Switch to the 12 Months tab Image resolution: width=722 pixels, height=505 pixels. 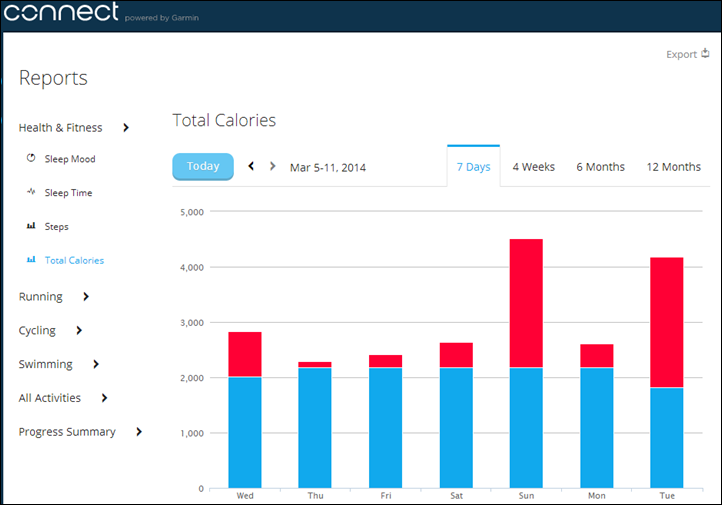pos(673,167)
